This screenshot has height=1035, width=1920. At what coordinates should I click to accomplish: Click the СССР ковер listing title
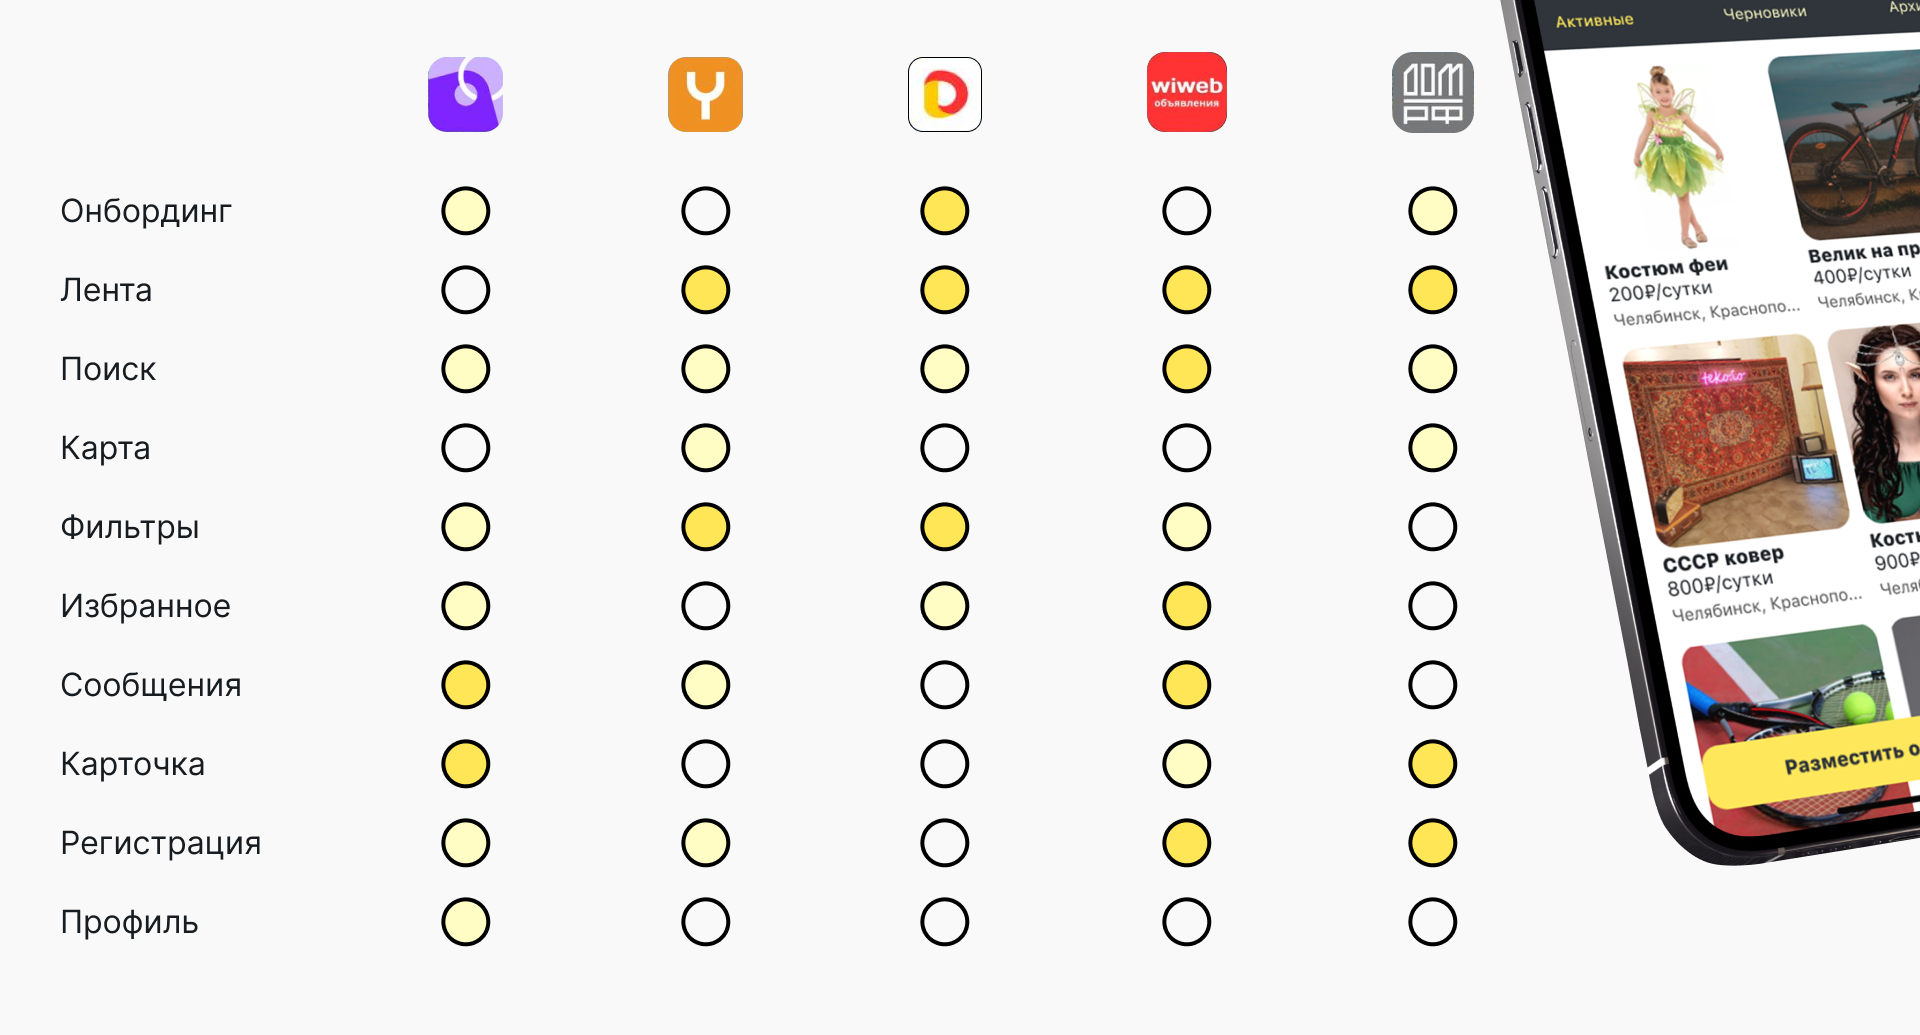(x=1722, y=559)
